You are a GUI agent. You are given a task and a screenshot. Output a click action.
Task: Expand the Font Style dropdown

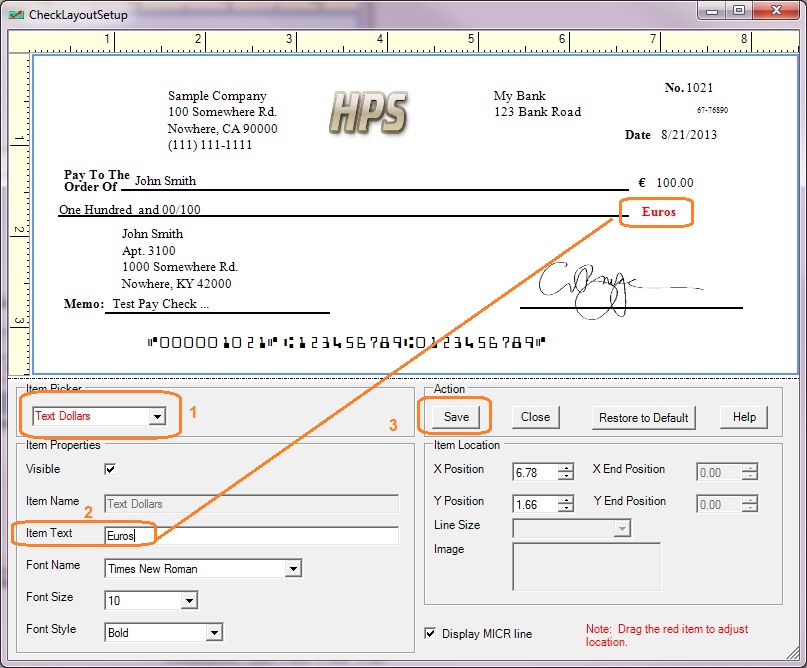[x=213, y=633]
